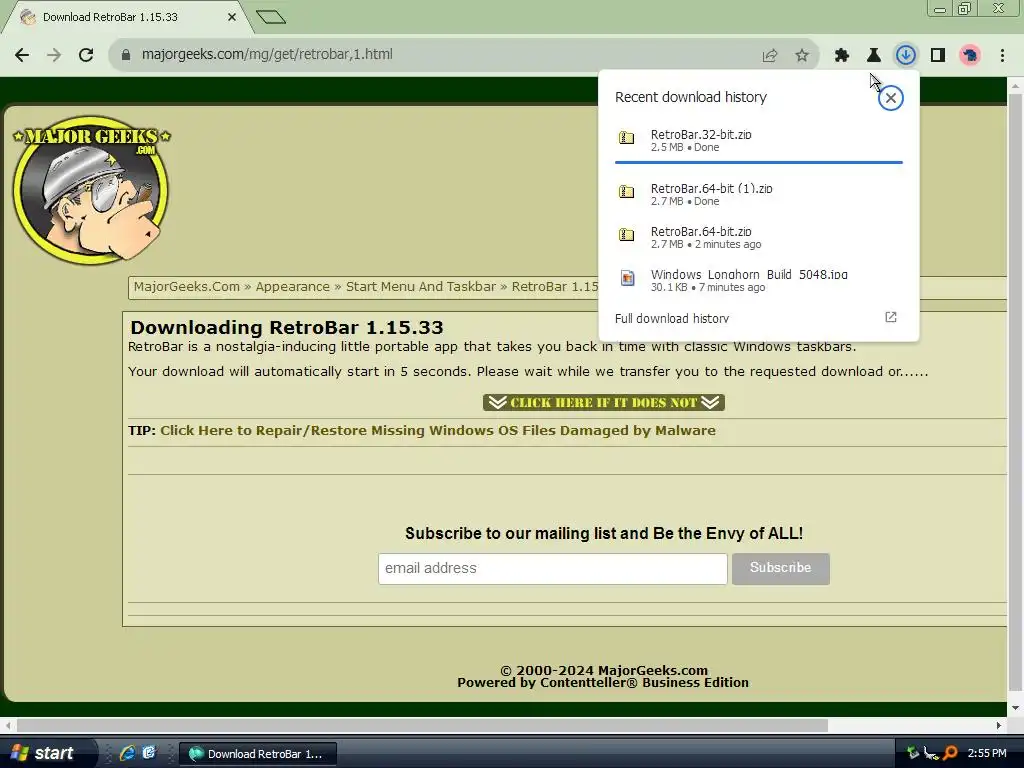
Task: Open the Extensions puzzle icon
Action: (x=842, y=56)
